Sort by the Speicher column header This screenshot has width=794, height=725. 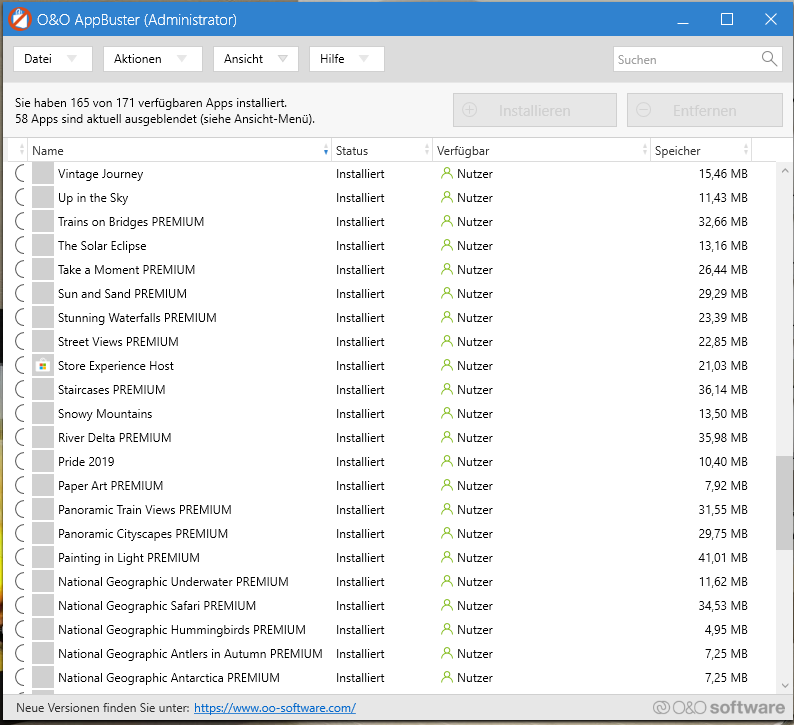[701, 150]
